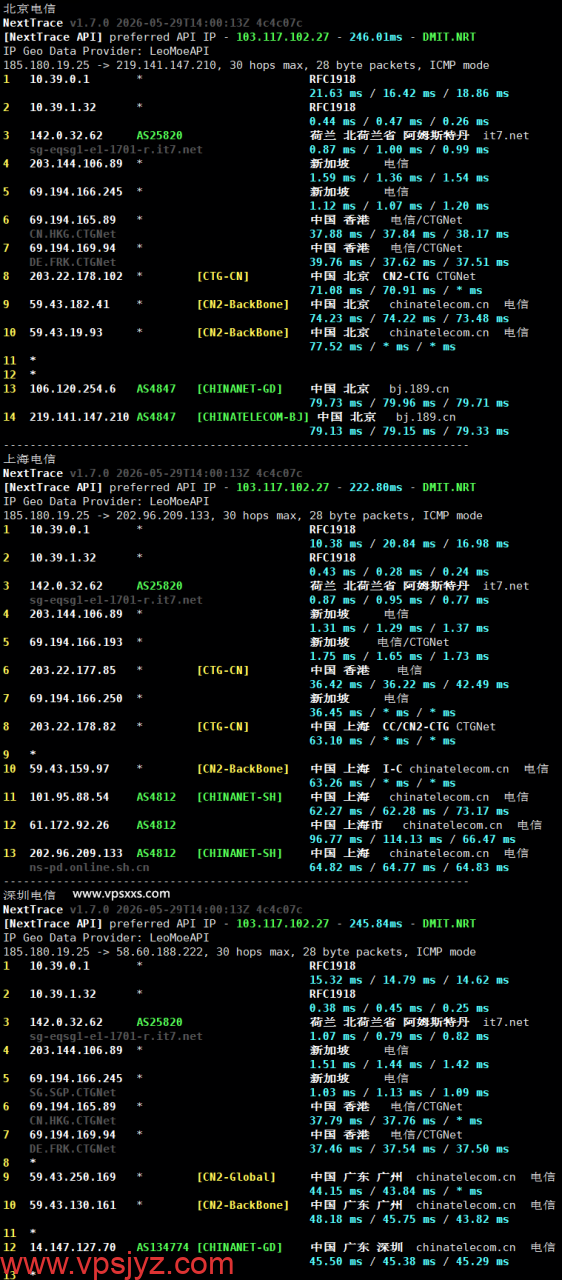
Task: Select the 北京电信 heading at top
Action: [29, 8]
